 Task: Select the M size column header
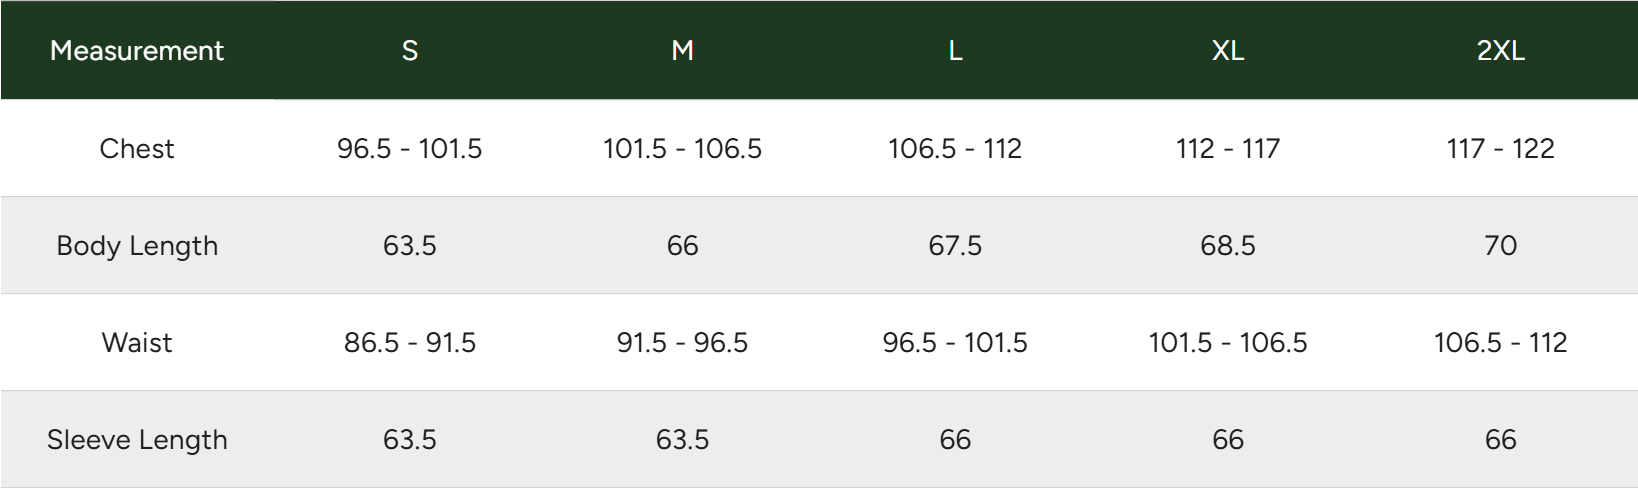click(x=682, y=51)
